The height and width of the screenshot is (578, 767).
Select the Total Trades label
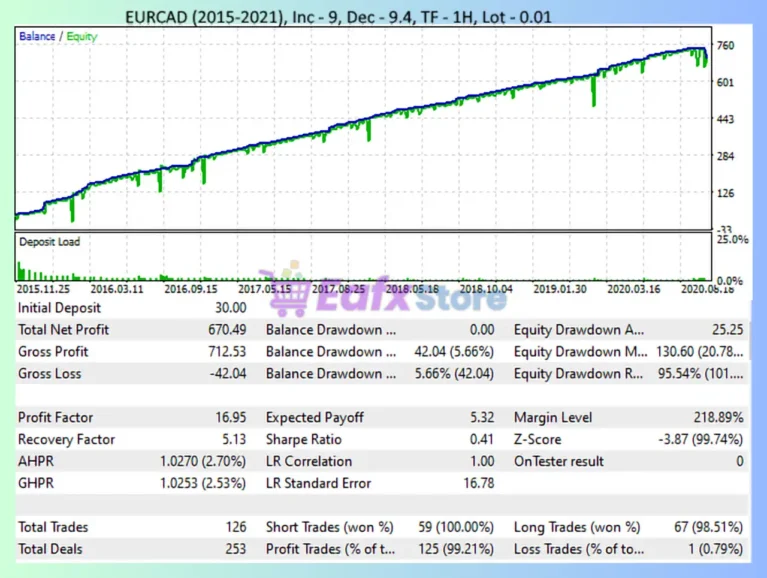pyautogui.click(x=53, y=527)
